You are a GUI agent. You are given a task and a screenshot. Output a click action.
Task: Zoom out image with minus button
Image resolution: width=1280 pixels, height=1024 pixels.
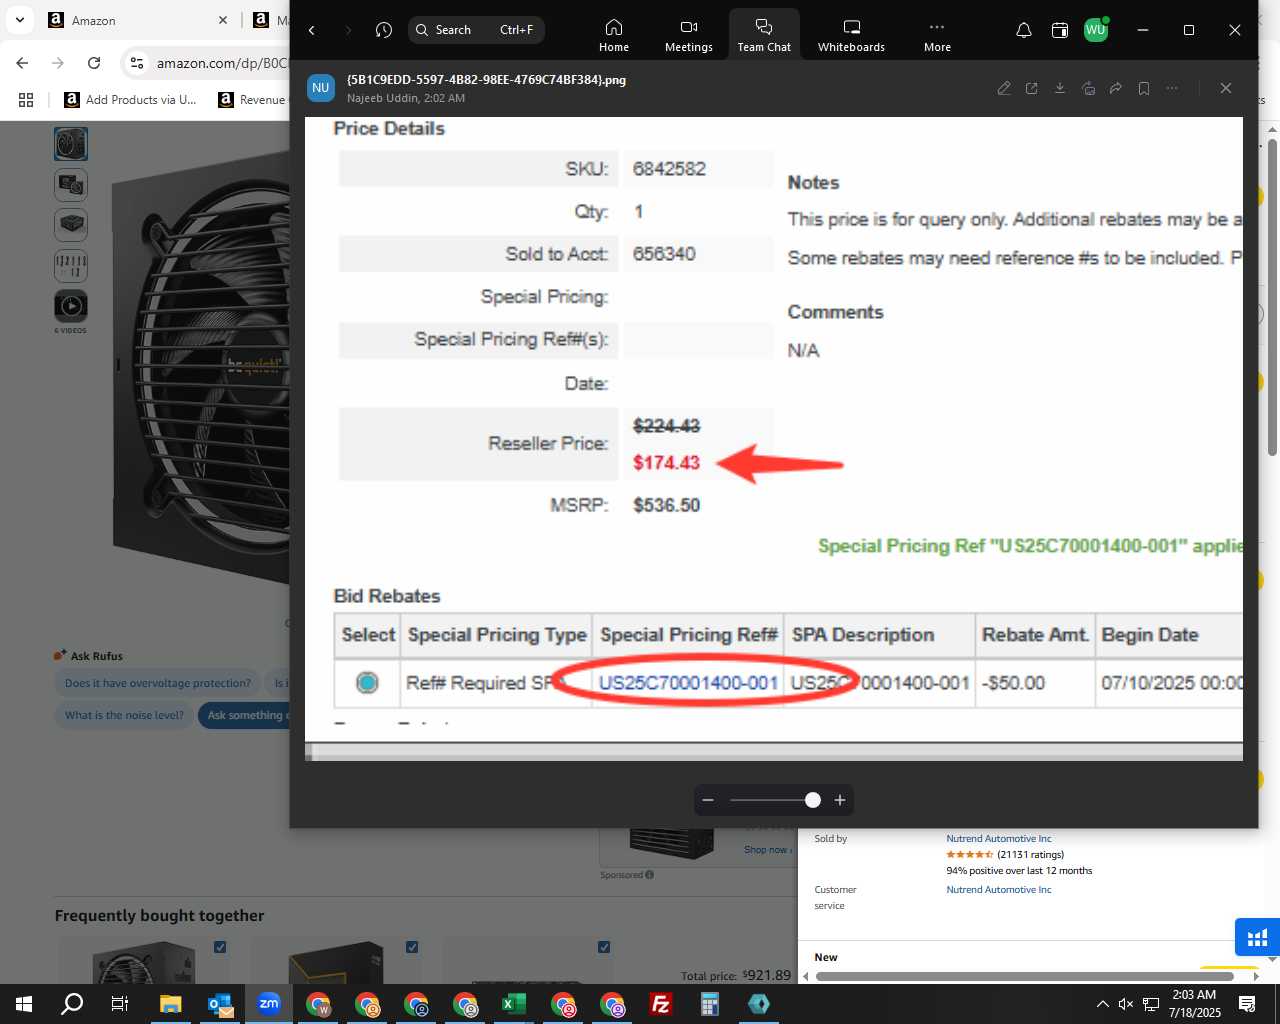pyautogui.click(x=708, y=800)
